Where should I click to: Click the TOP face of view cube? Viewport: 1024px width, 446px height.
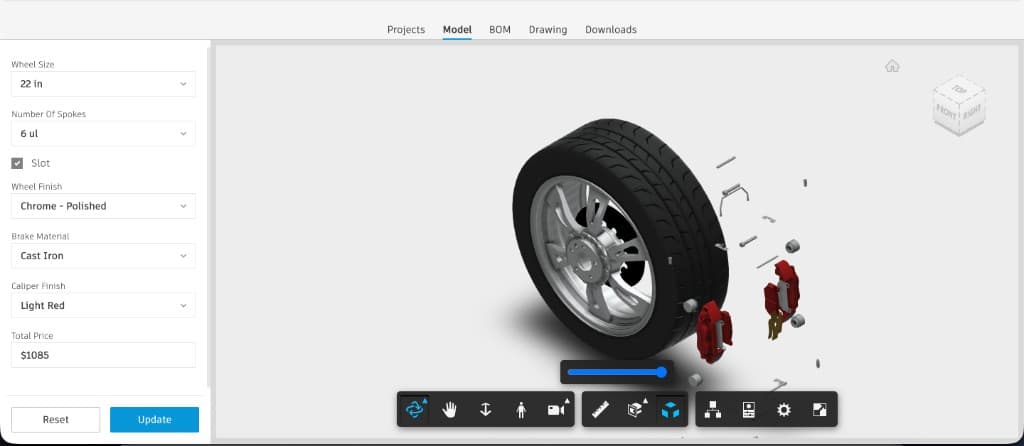[x=959, y=88]
